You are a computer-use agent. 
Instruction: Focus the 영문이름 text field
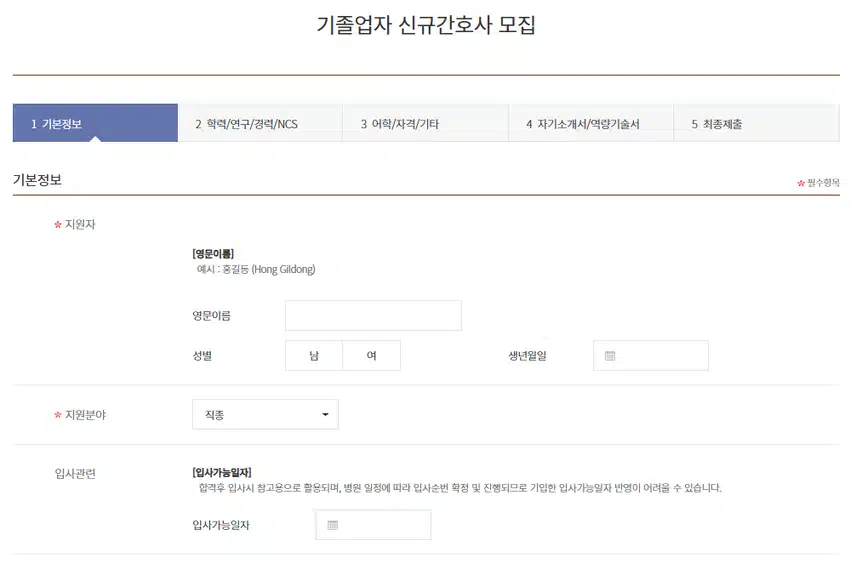373,316
